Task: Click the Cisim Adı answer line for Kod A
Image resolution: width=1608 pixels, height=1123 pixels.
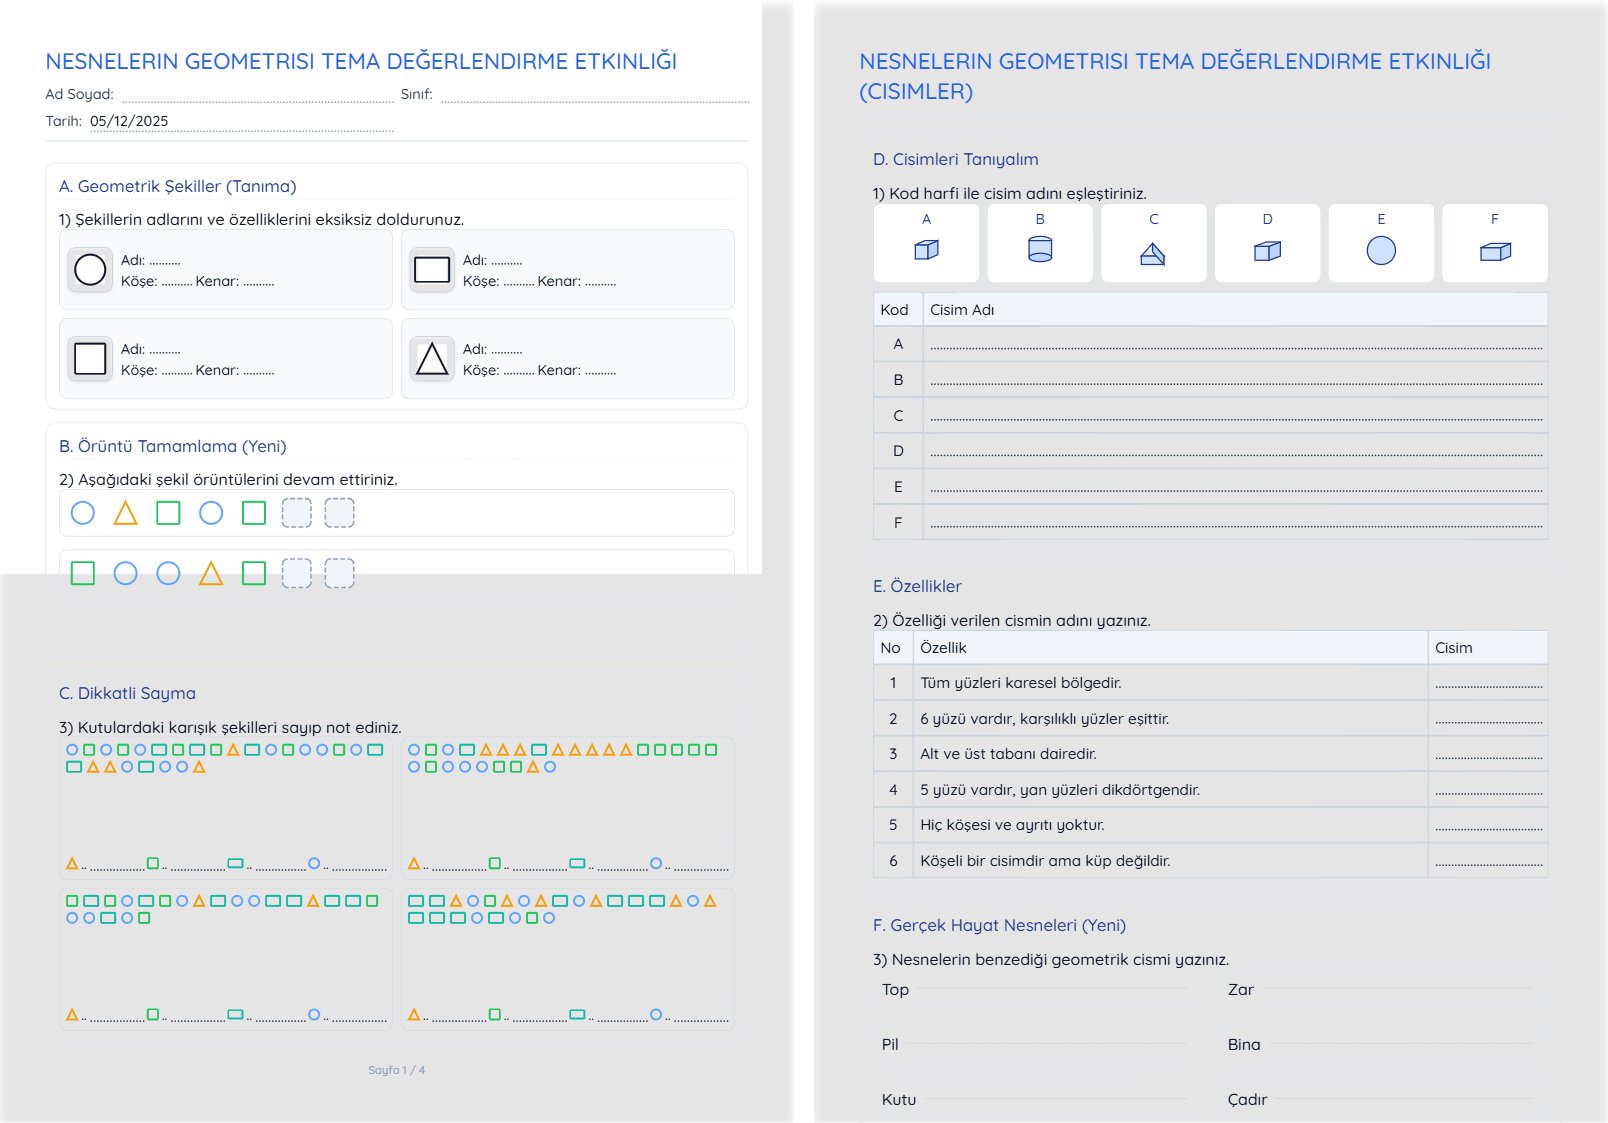Action: 1235,344
